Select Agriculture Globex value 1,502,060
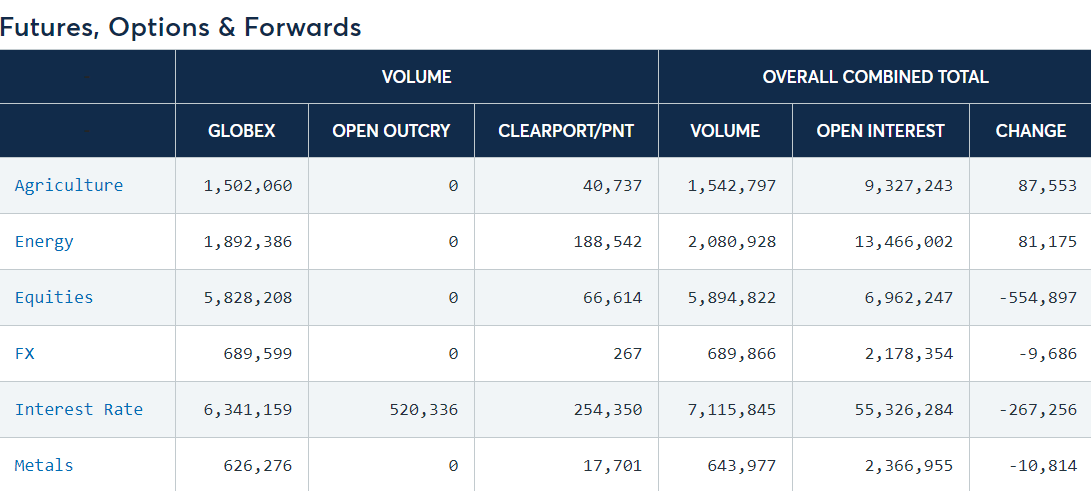The image size is (1091, 491). click(x=248, y=186)
